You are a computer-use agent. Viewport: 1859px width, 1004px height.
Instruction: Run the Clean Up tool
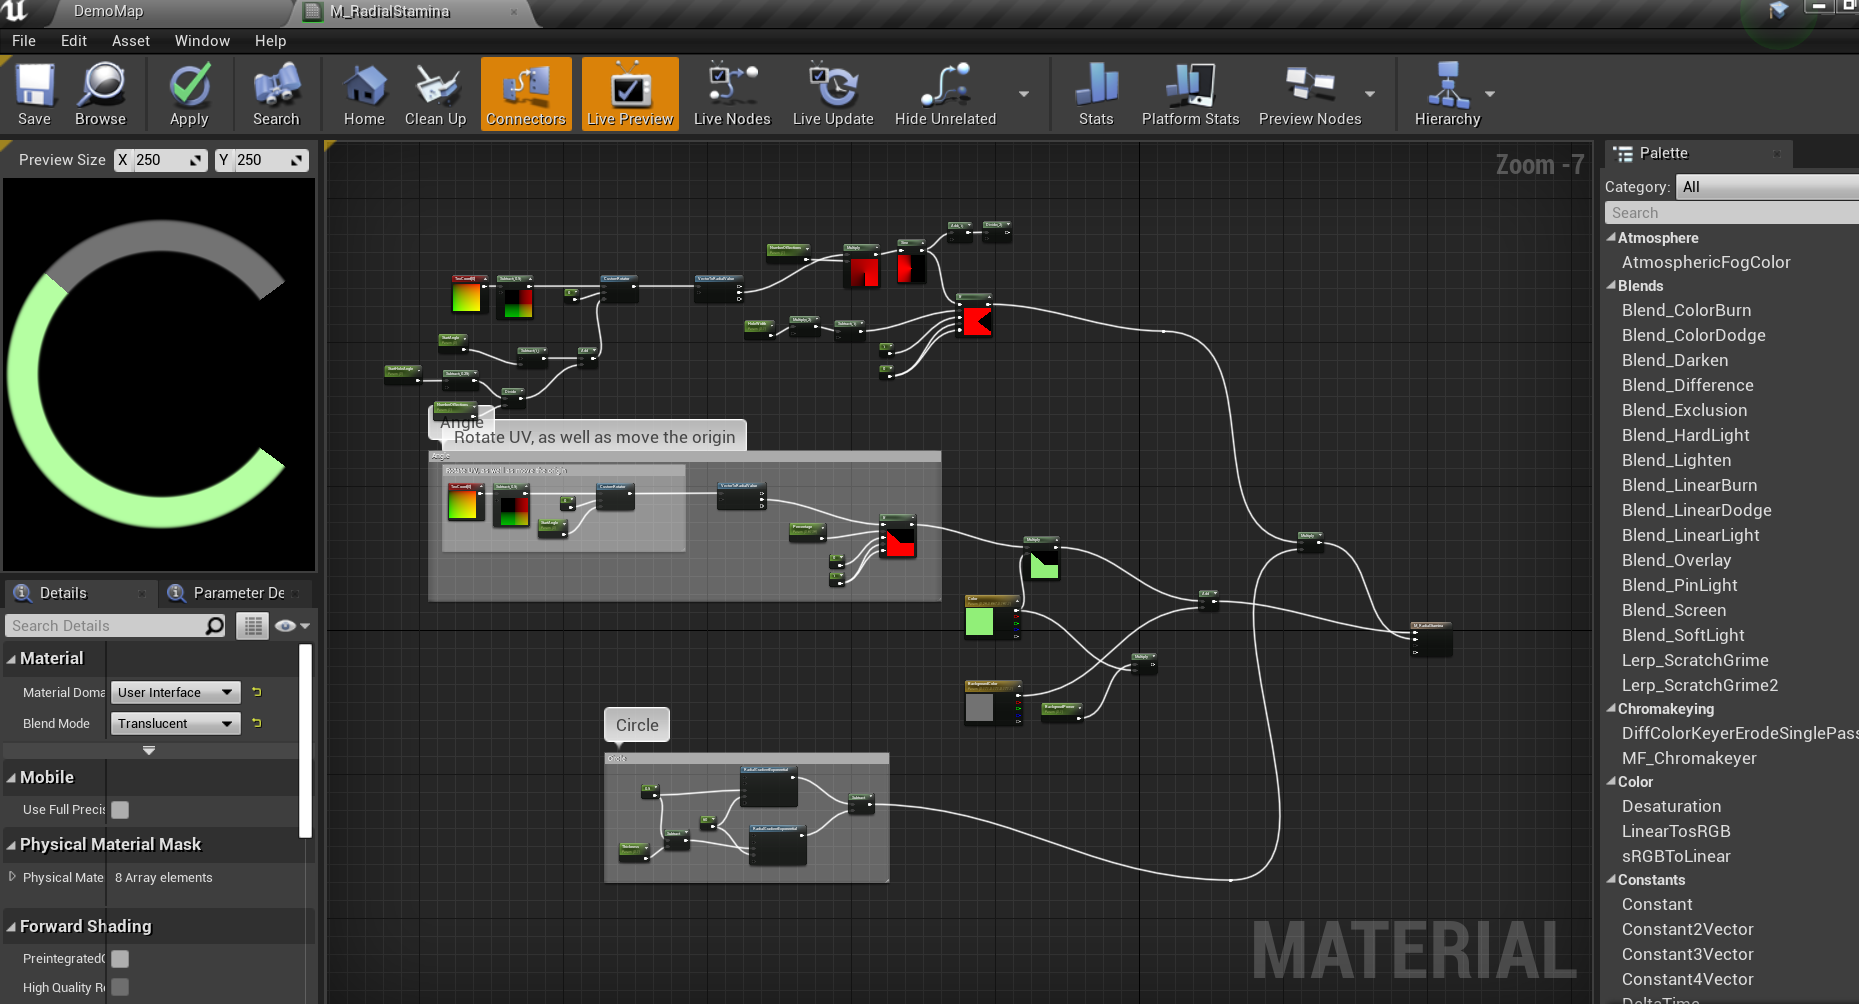pyautogui.click(x=435, y=94)
